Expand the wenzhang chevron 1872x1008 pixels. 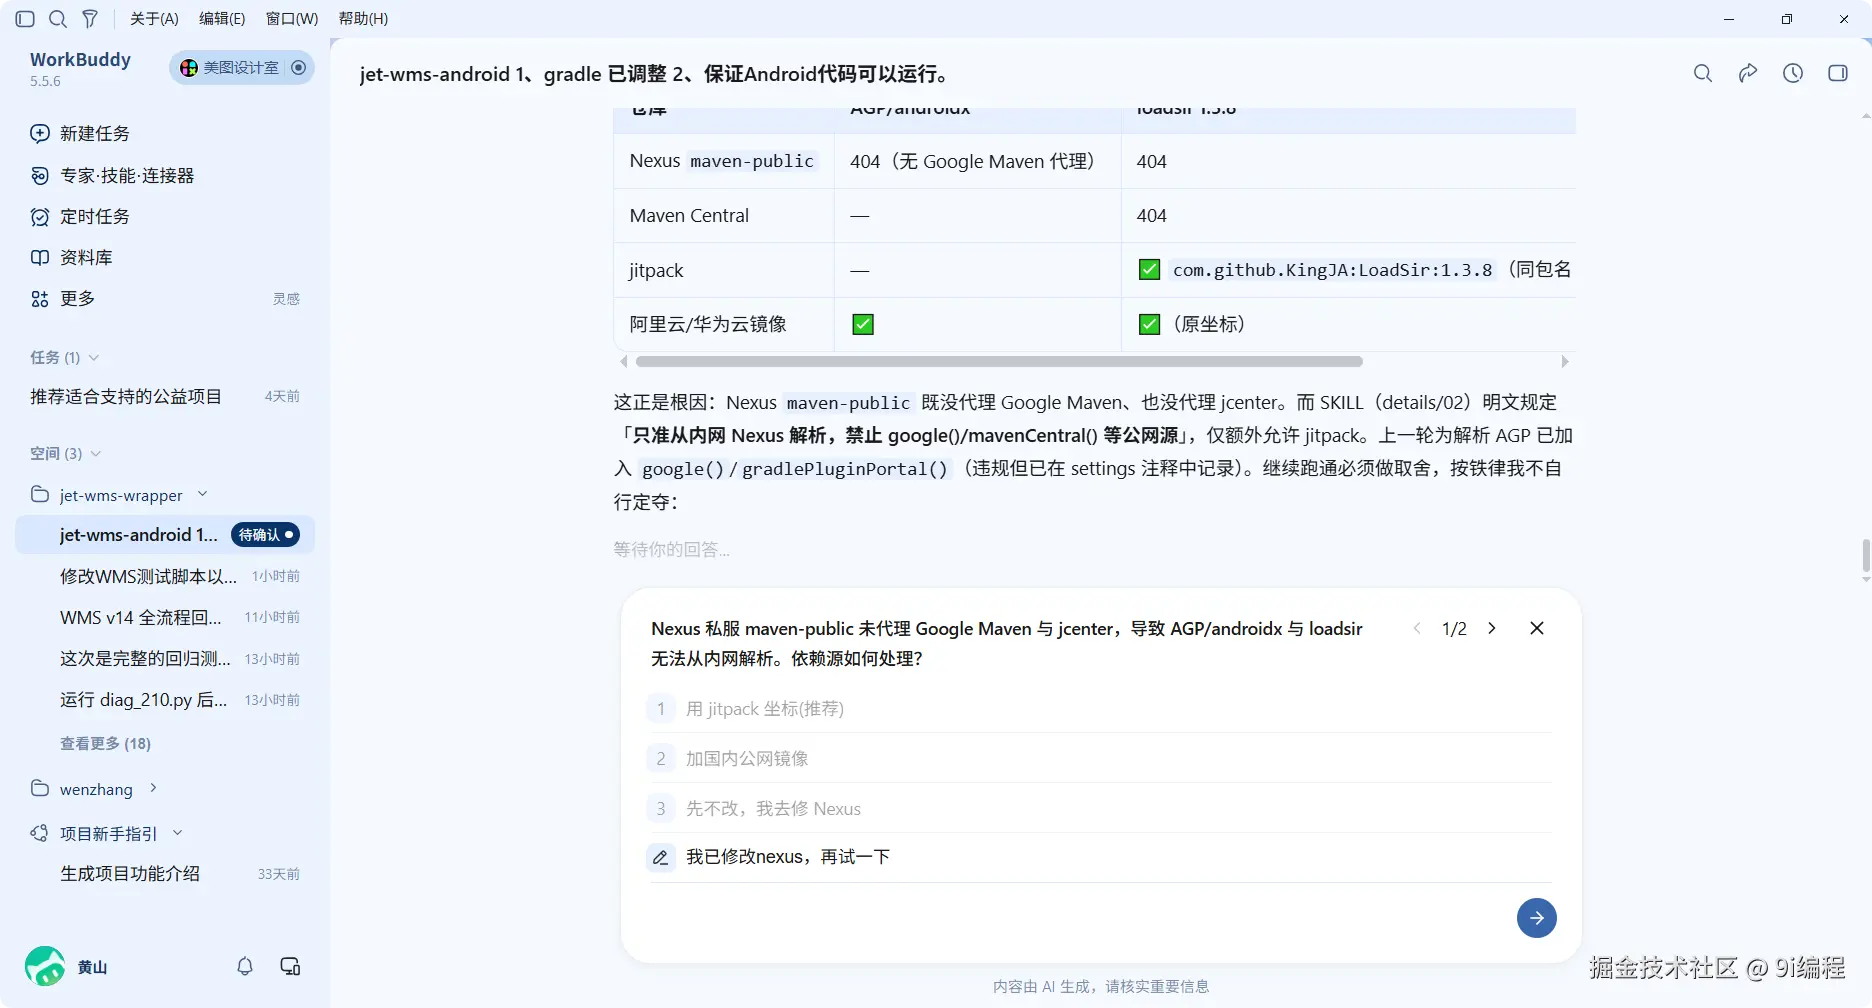coord(153,788)
